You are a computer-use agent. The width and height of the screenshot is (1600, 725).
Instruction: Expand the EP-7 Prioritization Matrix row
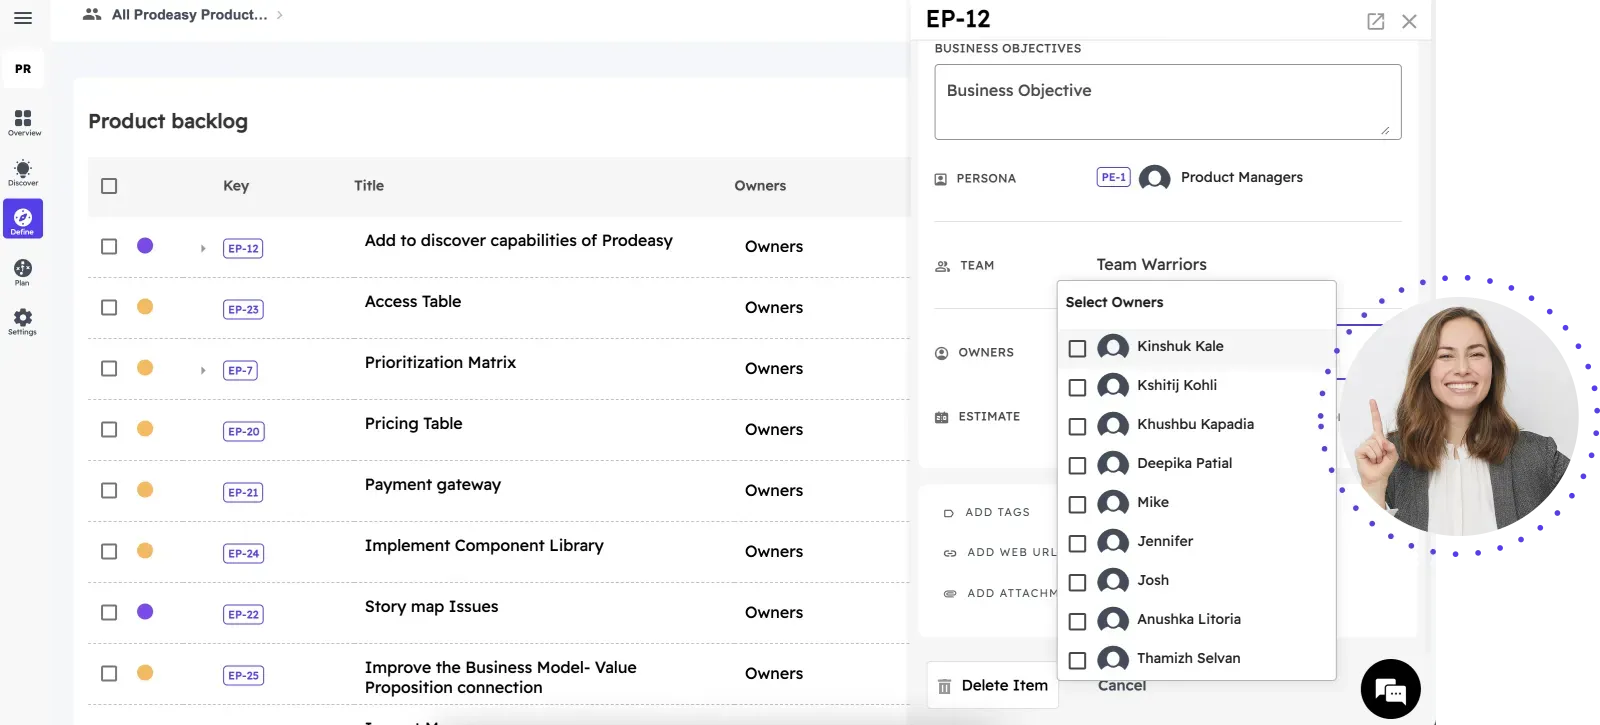(203, 370)
